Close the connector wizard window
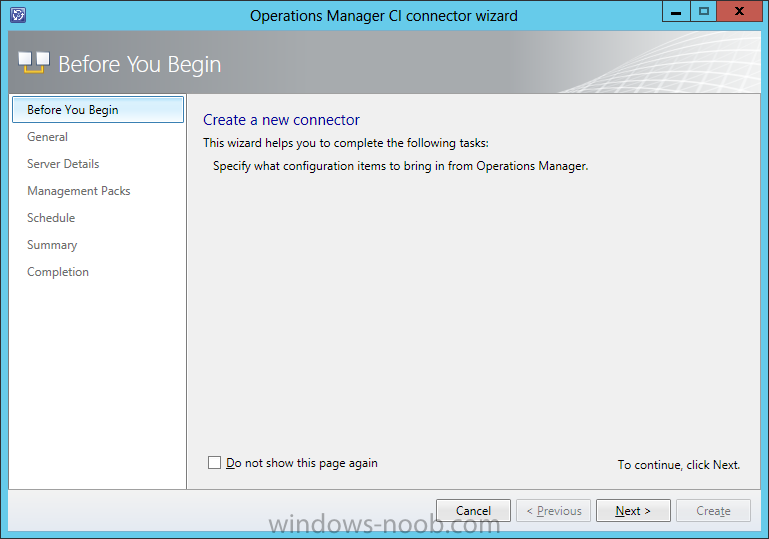The height and width of the screenshot is (539, 769). [x=740, y=11]
